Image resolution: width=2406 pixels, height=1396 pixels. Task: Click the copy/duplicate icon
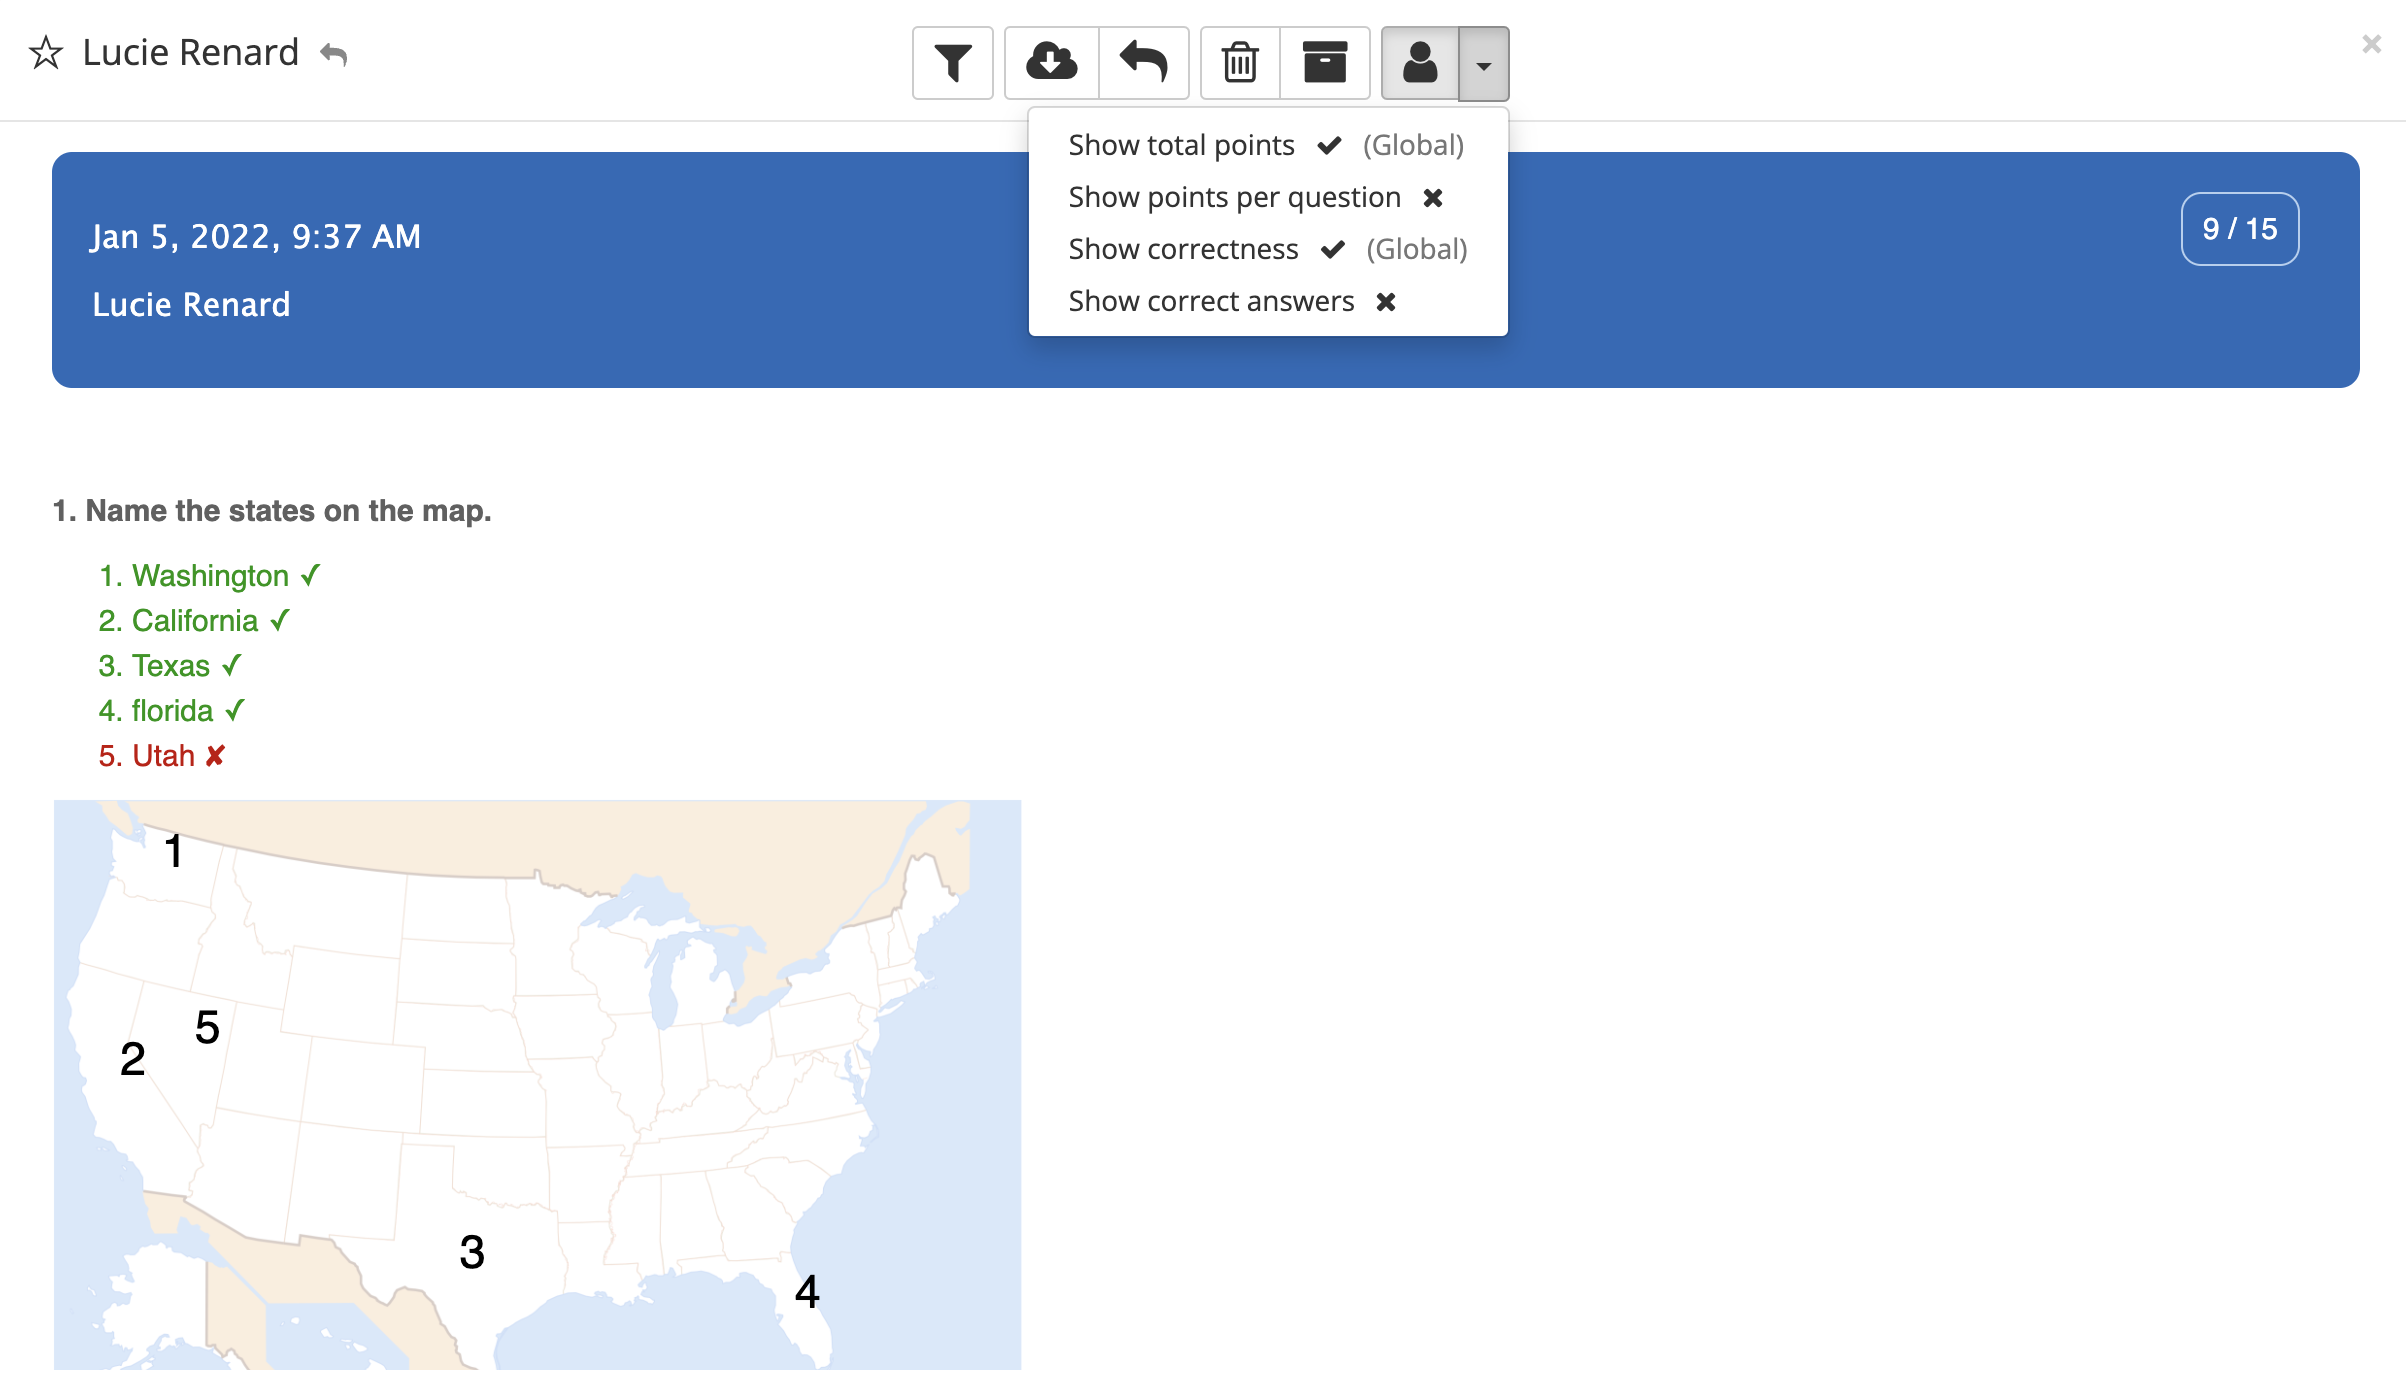(1324, 65)
